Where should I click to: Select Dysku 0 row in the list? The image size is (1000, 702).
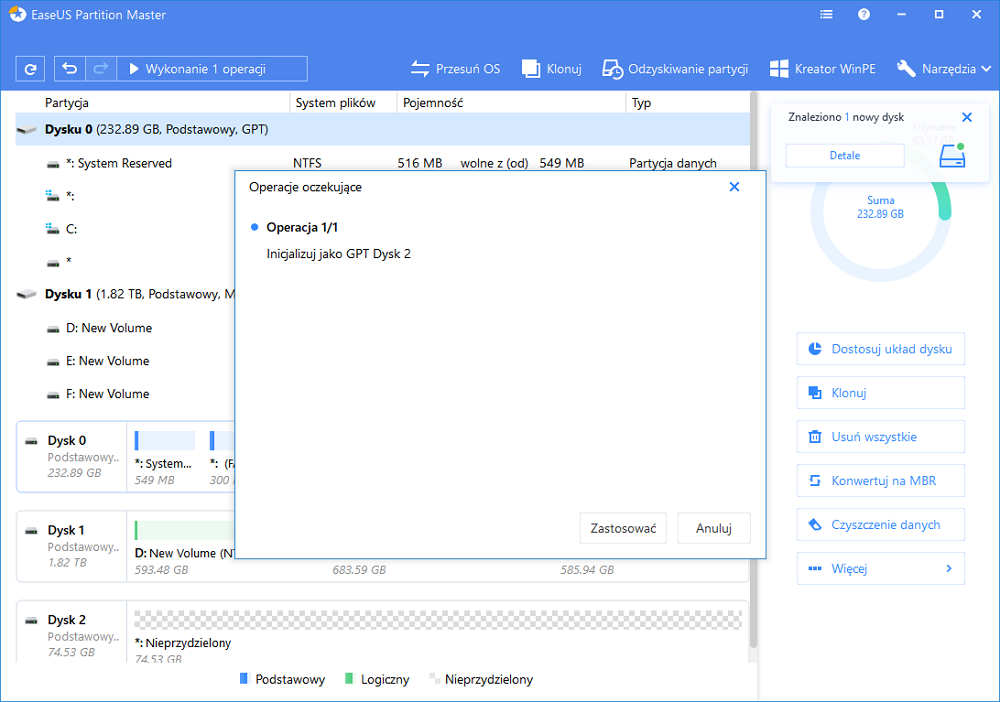[383, 129]
